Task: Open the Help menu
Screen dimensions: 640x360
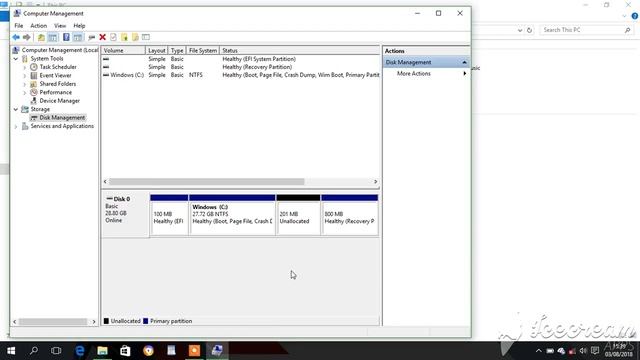Action: click(79, 26)
